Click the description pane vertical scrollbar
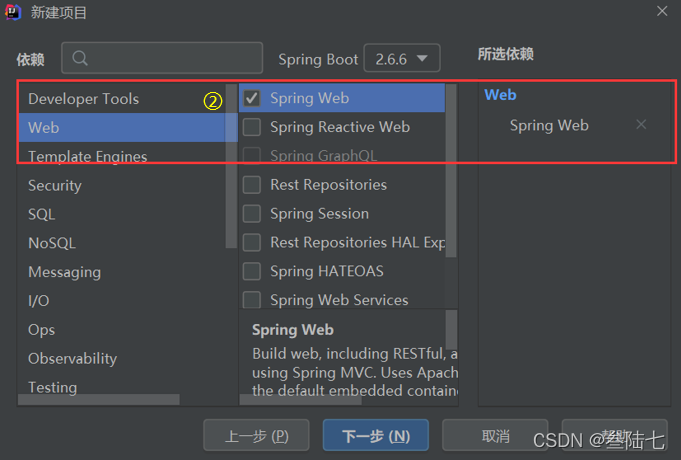681x460 pixels. click(x=452, y=329)
